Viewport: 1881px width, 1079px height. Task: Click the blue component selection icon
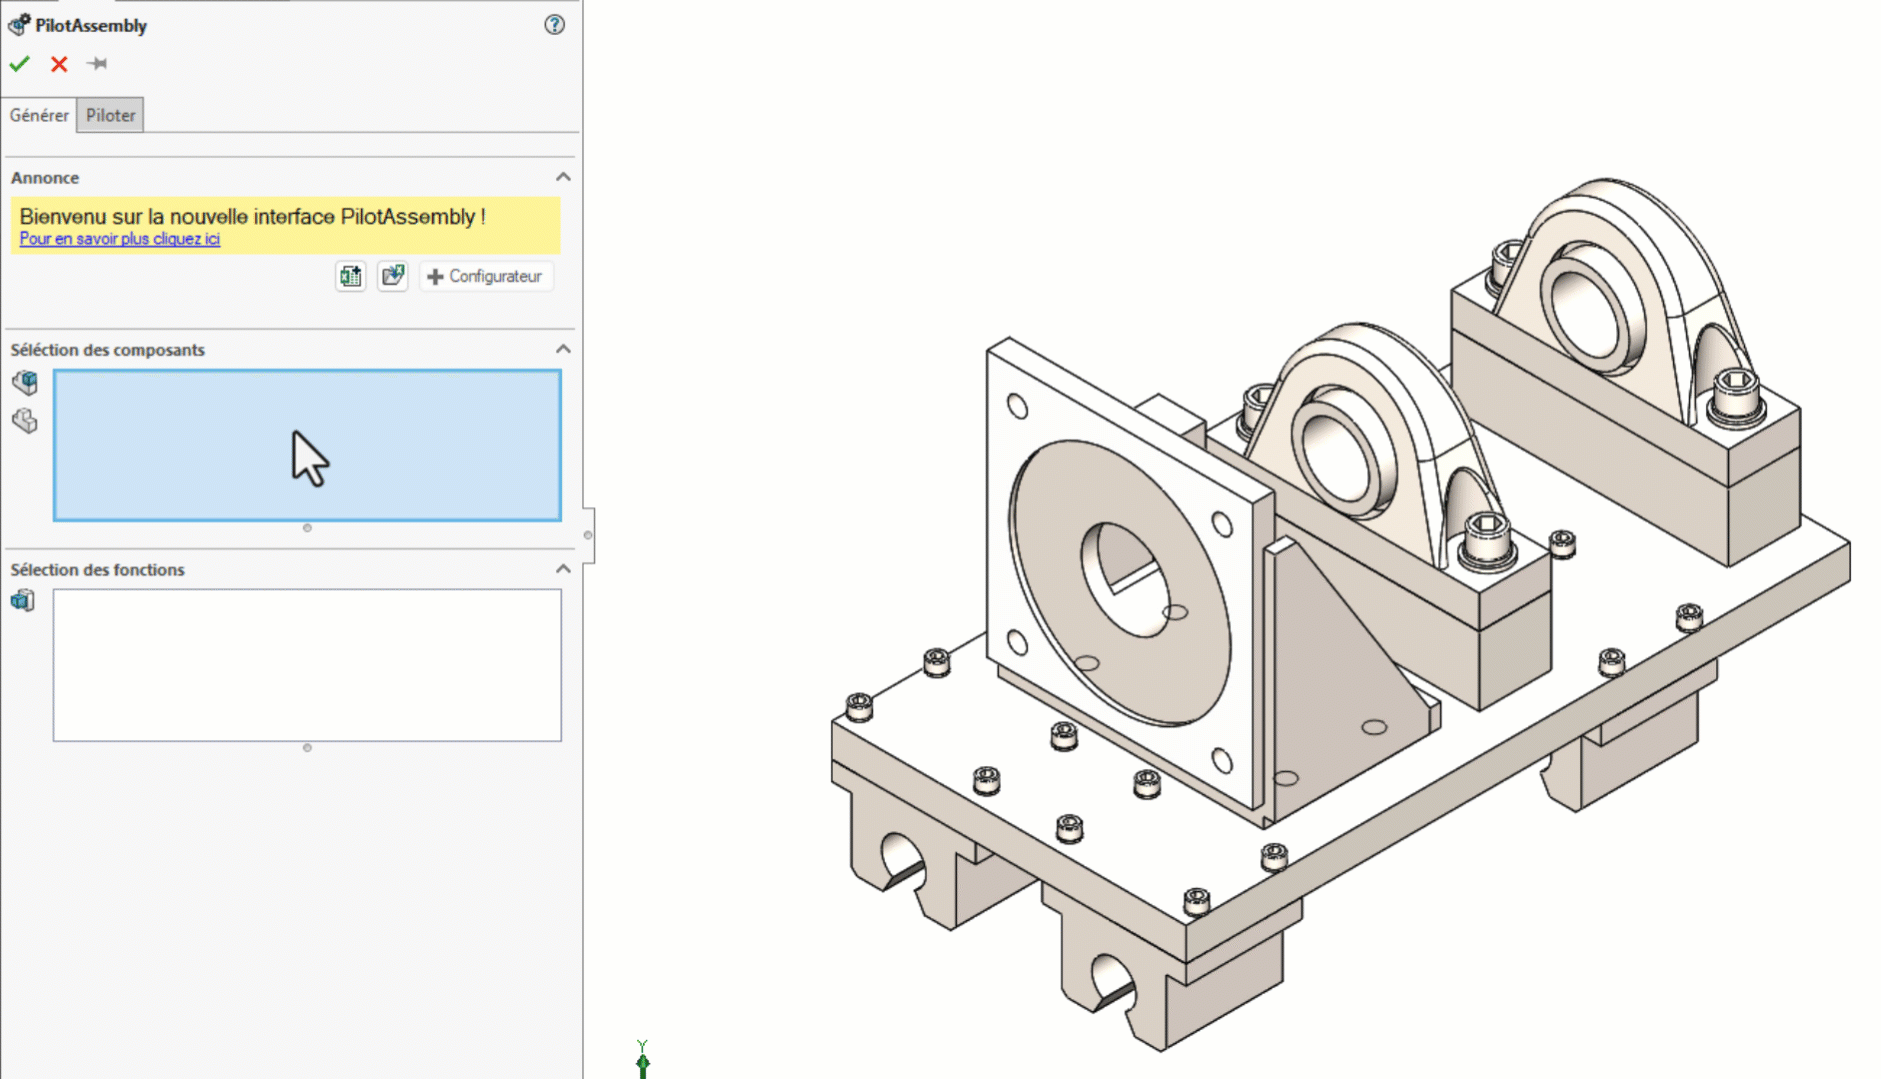pyautogui.click(x=25, y=382)
